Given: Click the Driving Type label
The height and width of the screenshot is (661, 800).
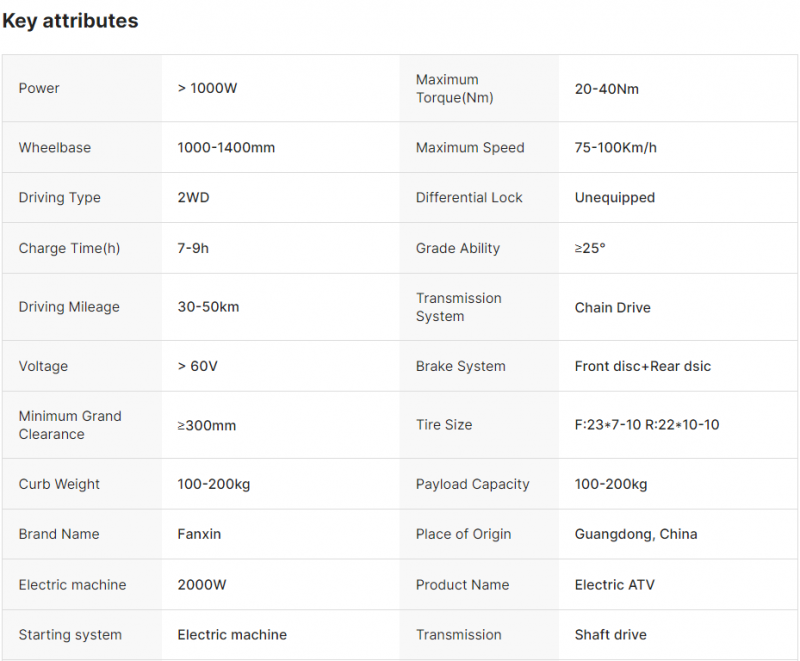Looking at the screenshot, I should [59, 197].
